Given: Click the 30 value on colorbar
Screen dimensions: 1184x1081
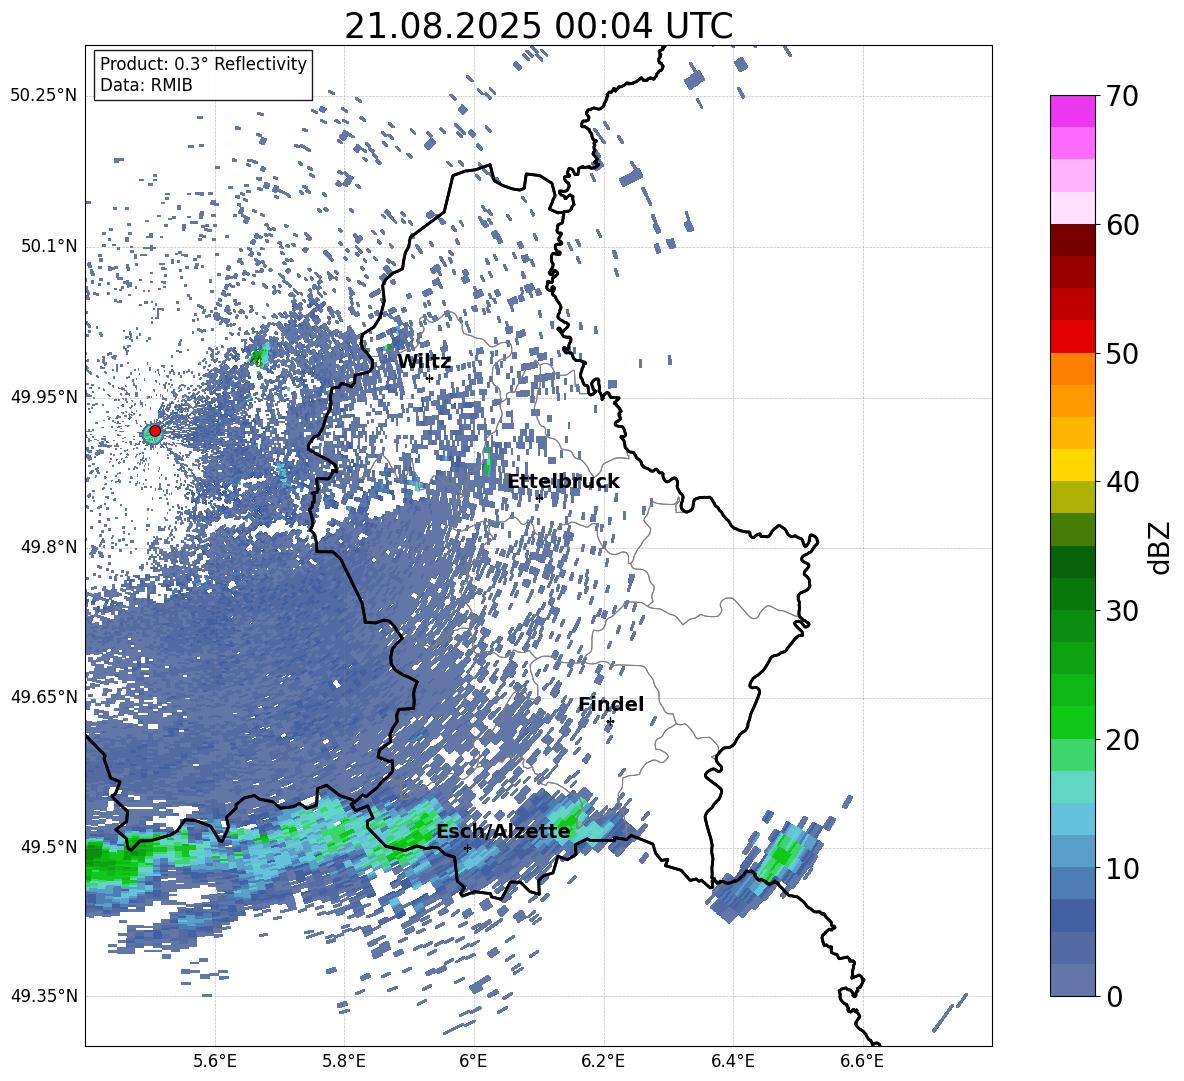Looking at the screenshot, I should tap(1123, 611).
